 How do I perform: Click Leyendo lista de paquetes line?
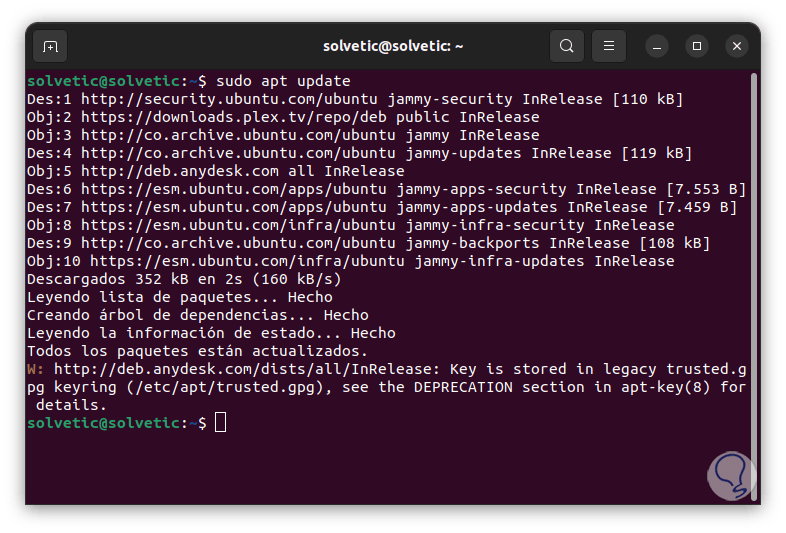tap(179, 298)
